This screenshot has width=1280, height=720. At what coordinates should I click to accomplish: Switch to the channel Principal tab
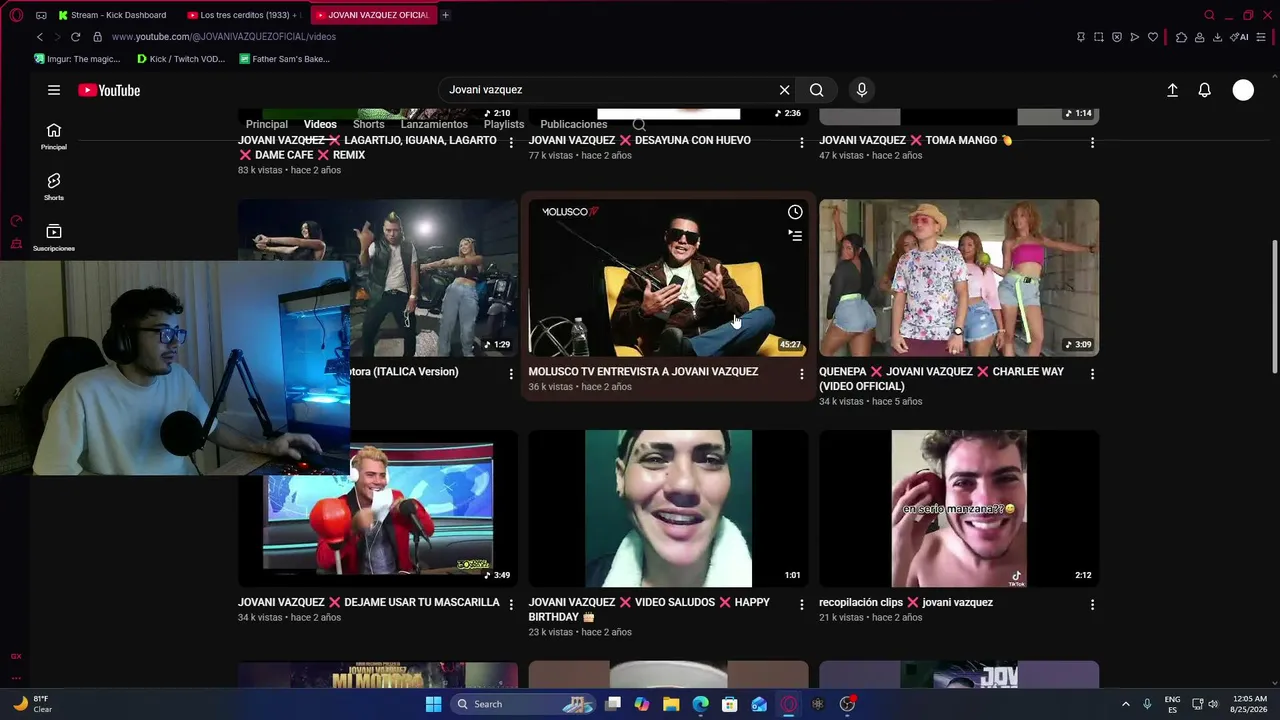pyautogui.click(x=267, y=124)
